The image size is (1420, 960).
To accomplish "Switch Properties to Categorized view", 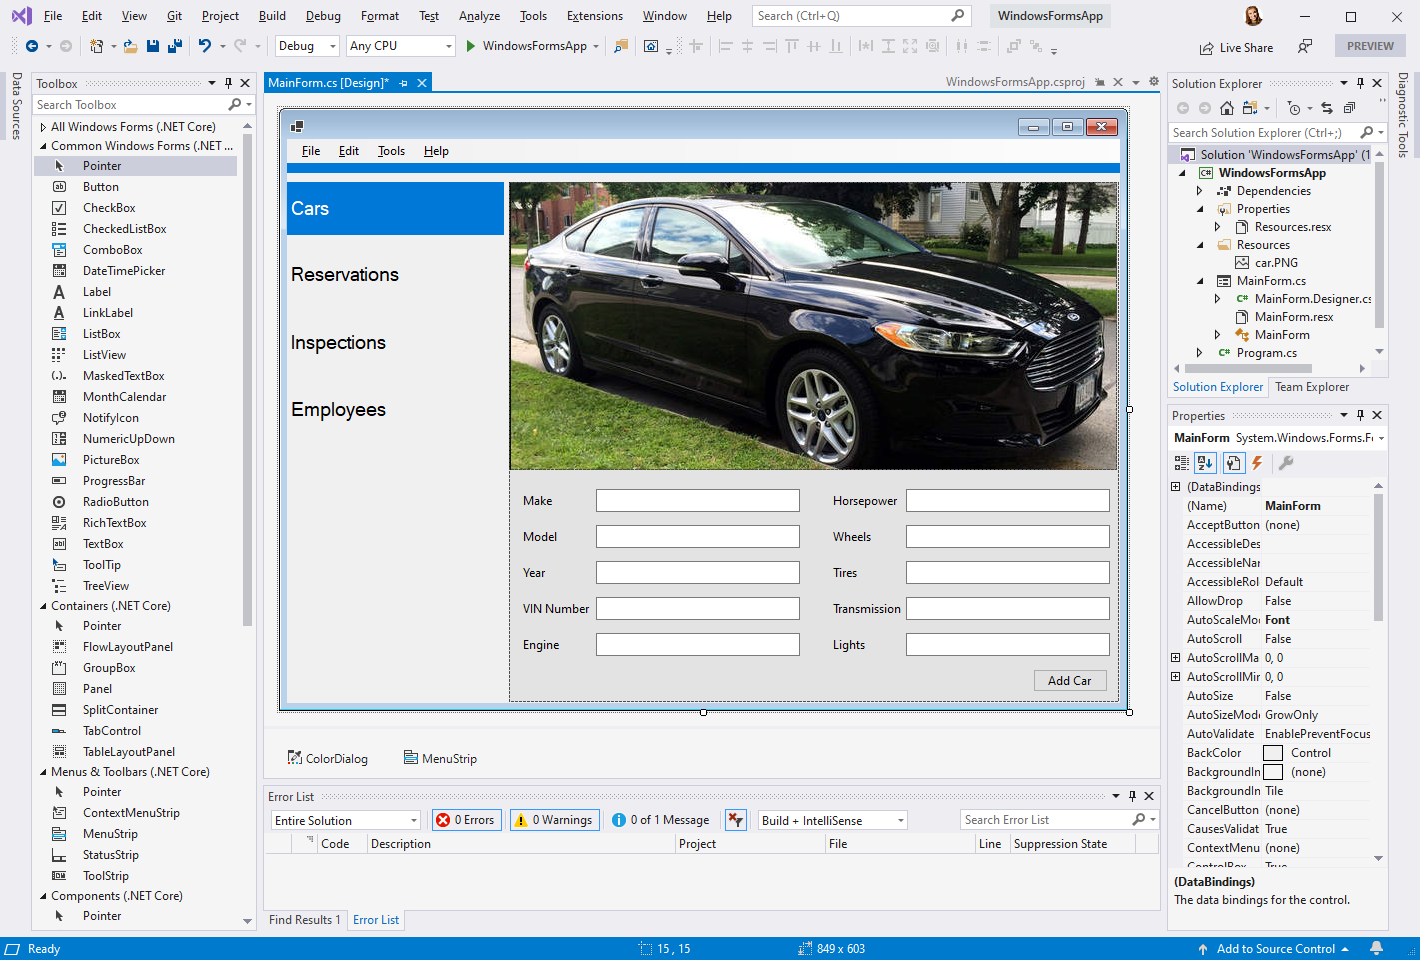I will point(1181,462).
